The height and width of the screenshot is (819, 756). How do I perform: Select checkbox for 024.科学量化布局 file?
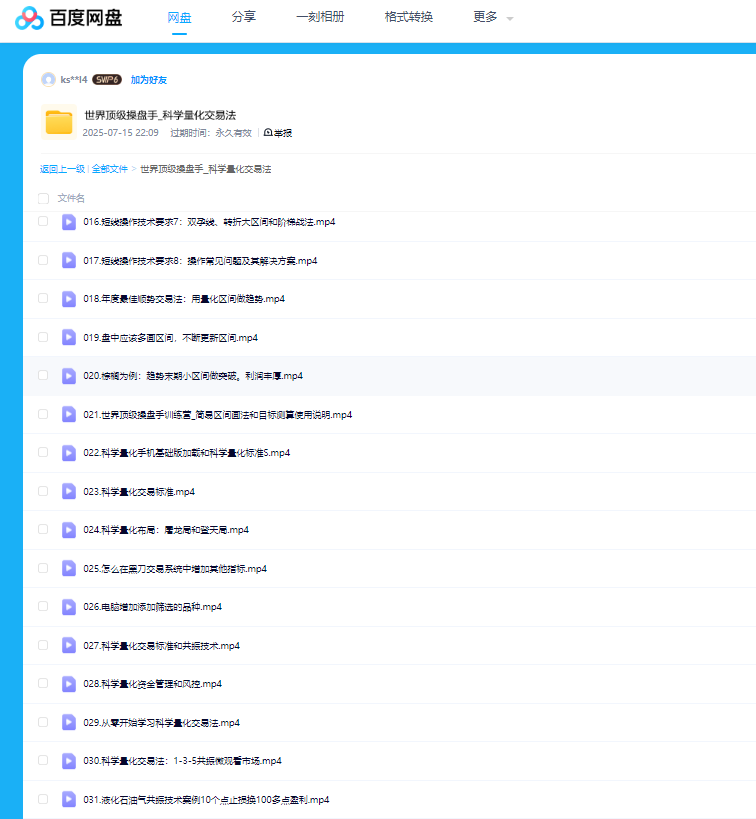pos(43,529)
